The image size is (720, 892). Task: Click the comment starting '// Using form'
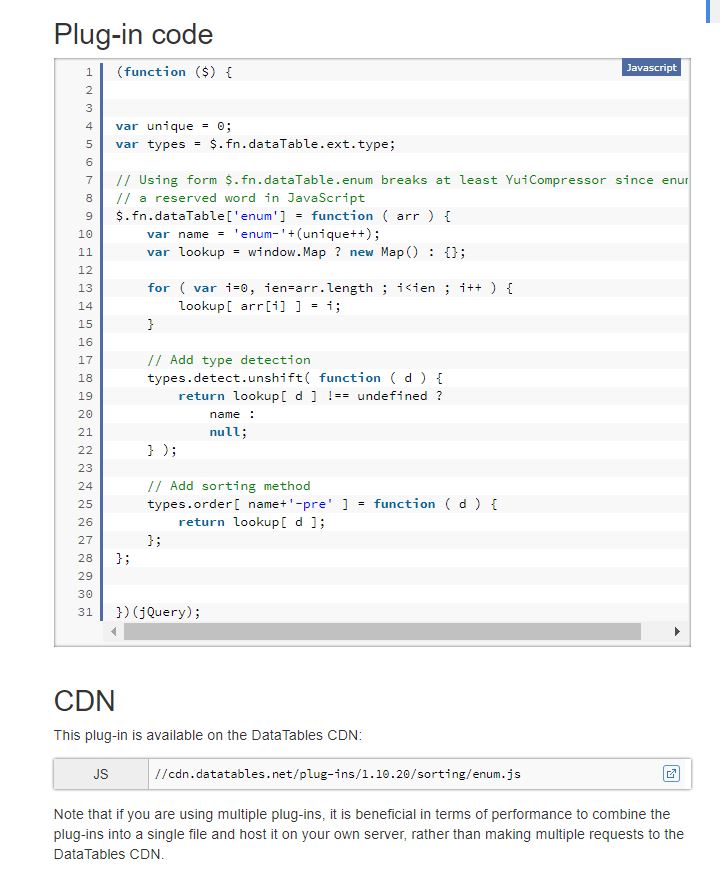coord(402,180)
